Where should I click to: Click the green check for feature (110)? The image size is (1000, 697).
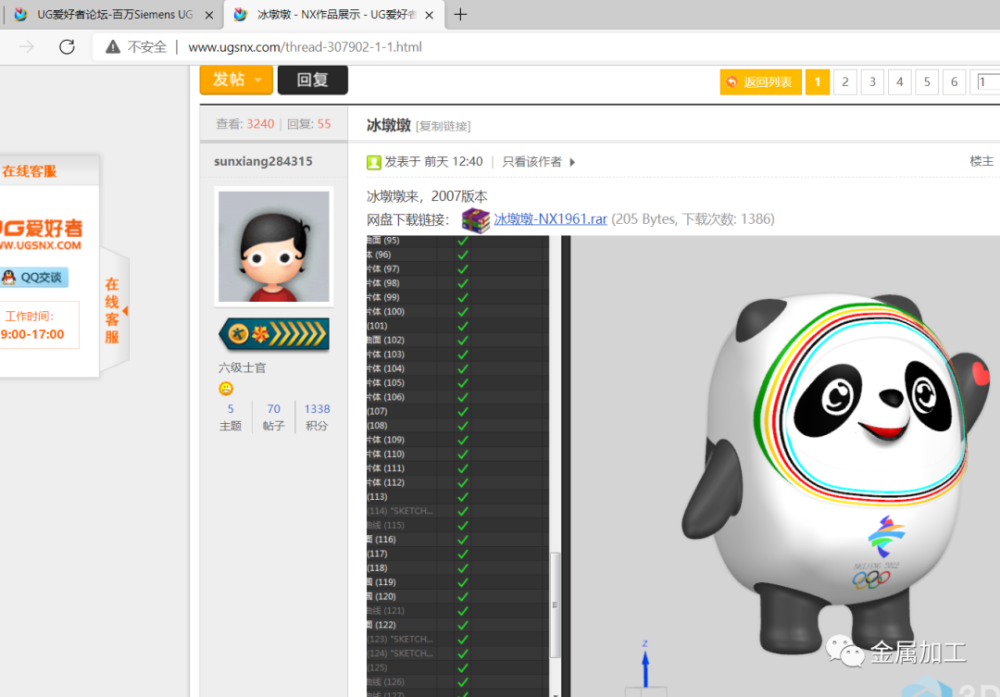(463, 454)
